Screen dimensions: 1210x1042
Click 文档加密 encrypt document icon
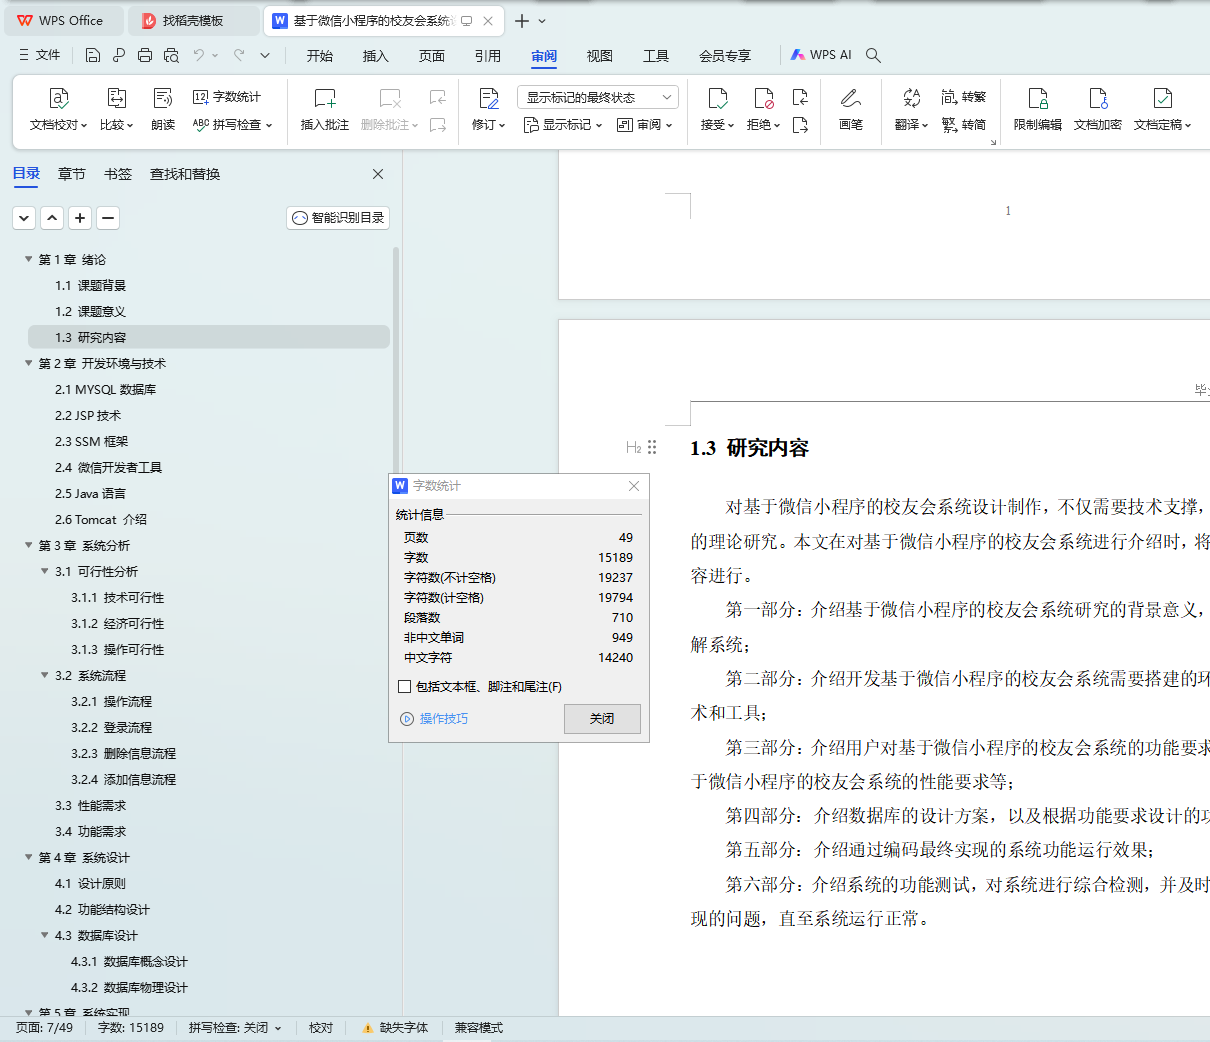pos(1098,98)
